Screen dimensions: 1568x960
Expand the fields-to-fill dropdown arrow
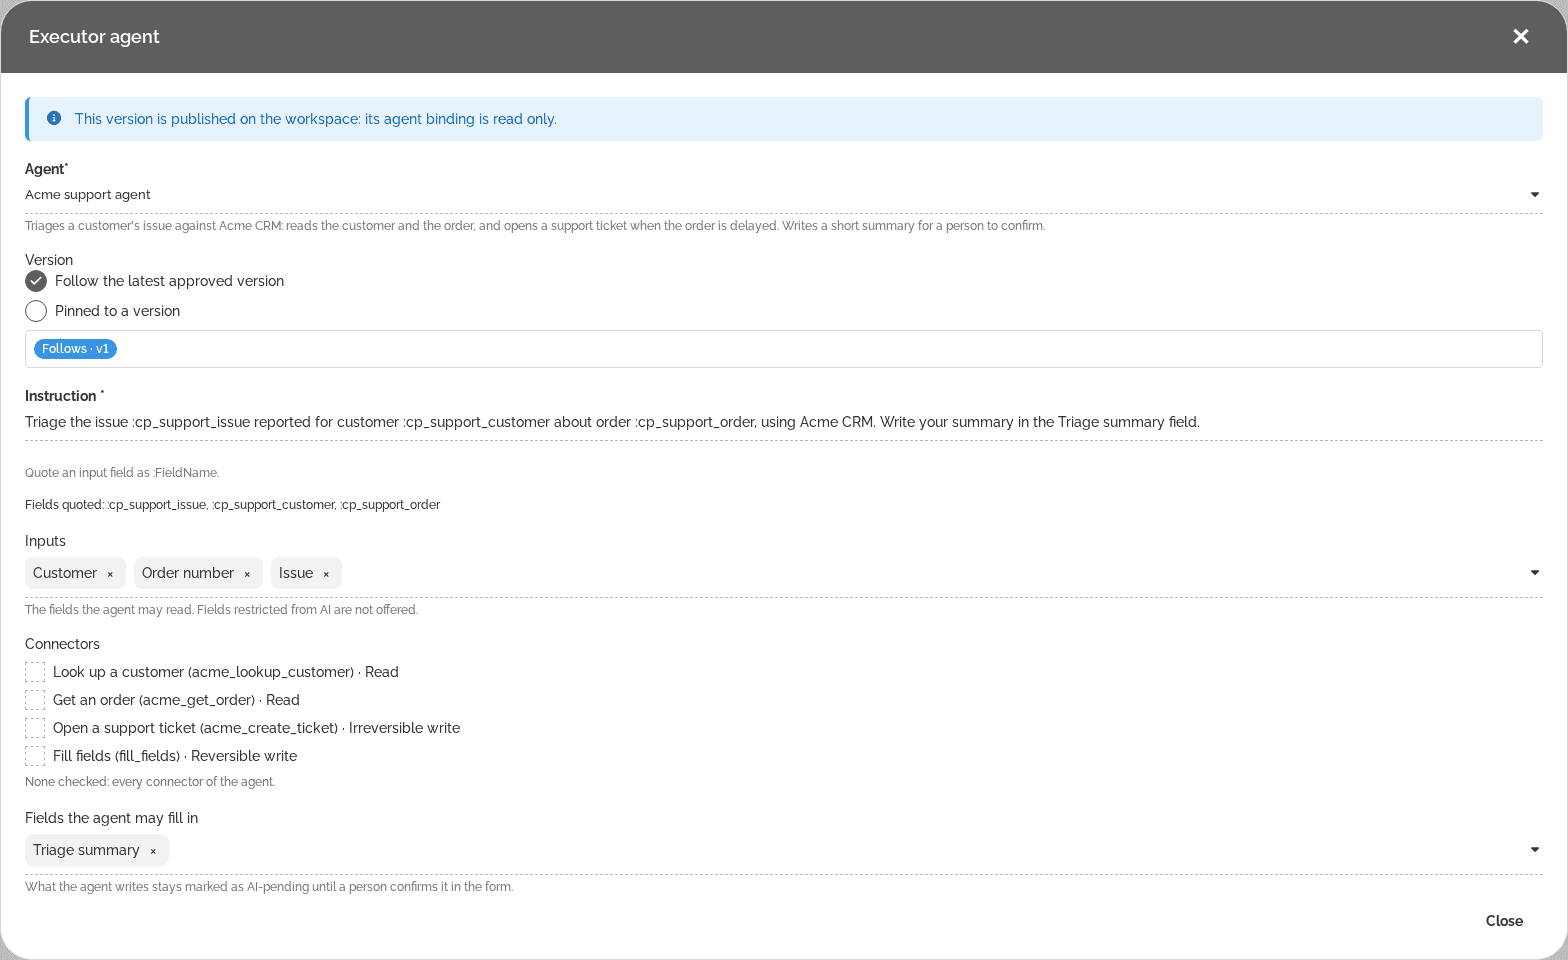(1534, 850)
